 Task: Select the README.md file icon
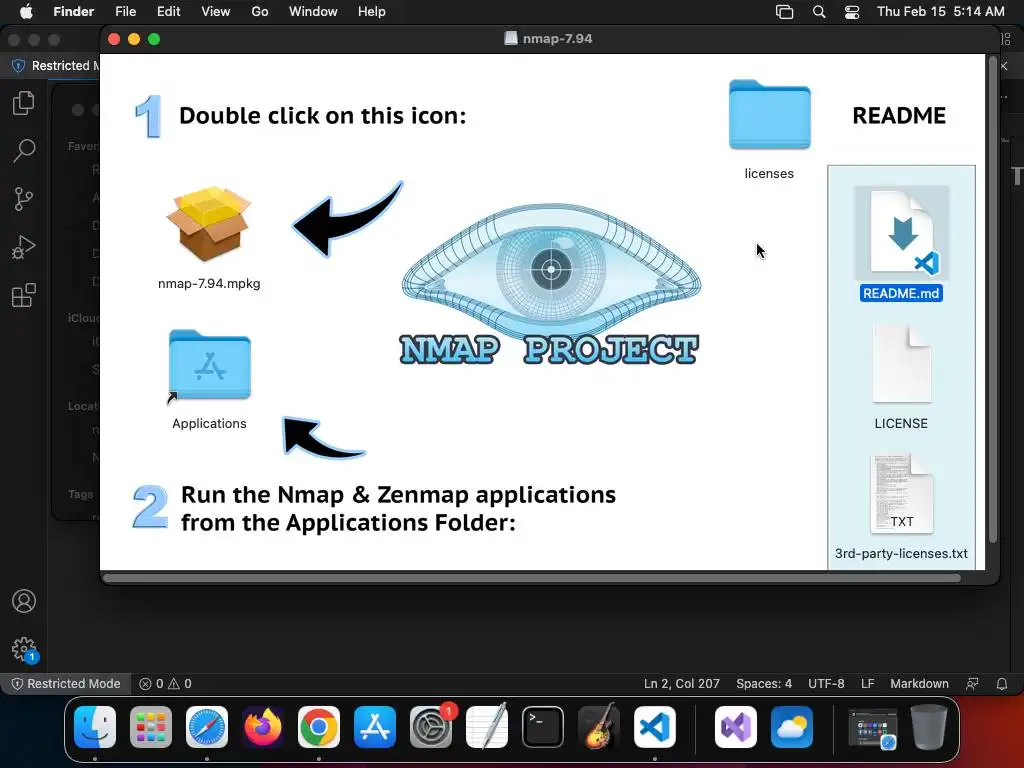(901, 232)
